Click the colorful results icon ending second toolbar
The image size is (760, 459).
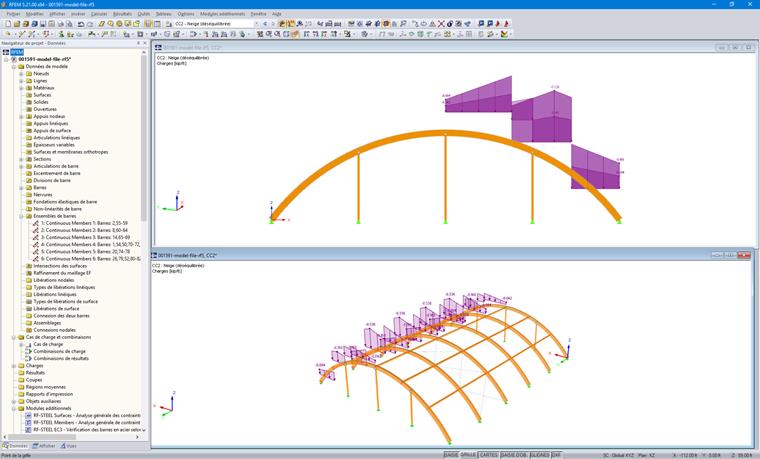click(503, 34)
